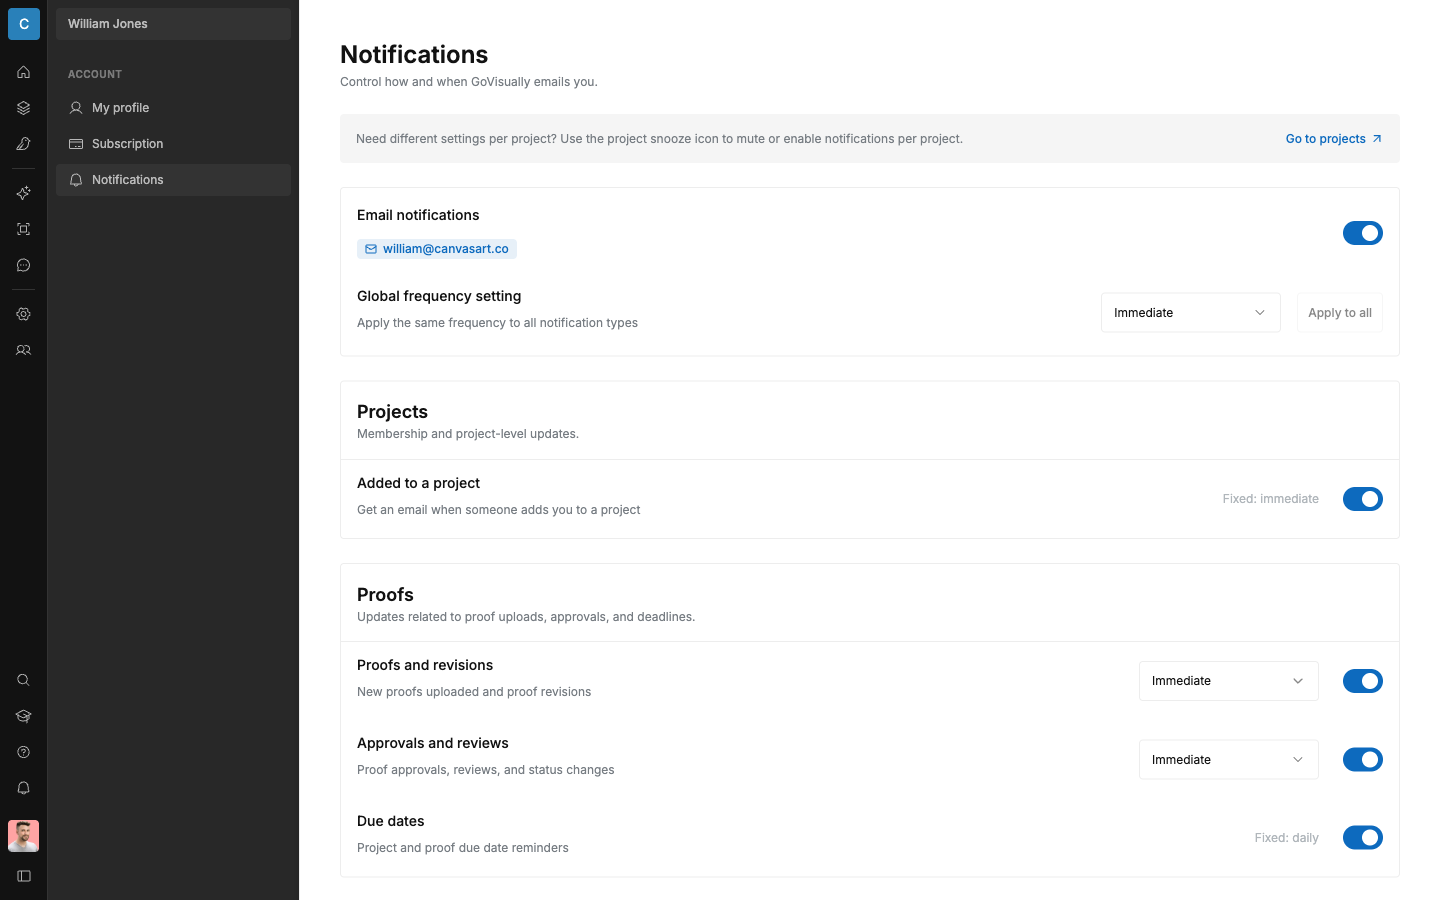Image resolution: width=1440 pixels, height=900 pixels.
Task: Click the Global frequency setting label
Action: pyautogui.click(x=439, y=296)
